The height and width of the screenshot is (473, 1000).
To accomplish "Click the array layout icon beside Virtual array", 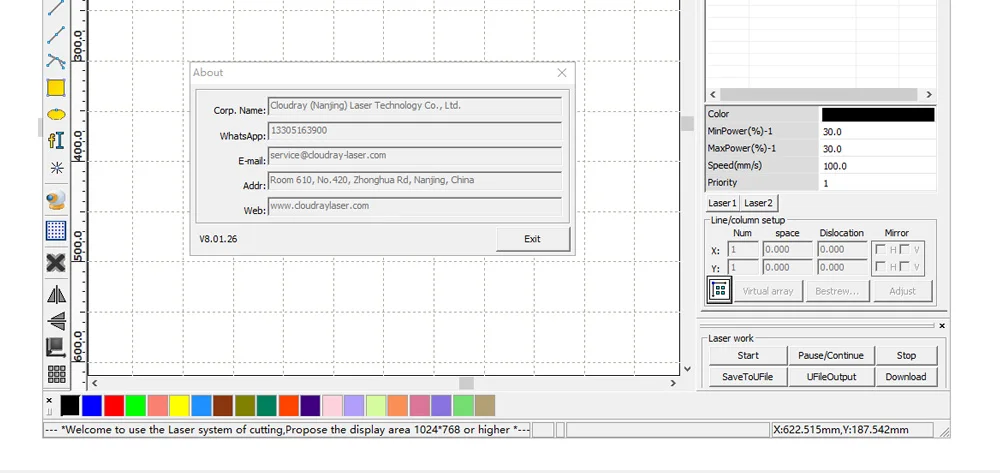I will click(719, 291).
